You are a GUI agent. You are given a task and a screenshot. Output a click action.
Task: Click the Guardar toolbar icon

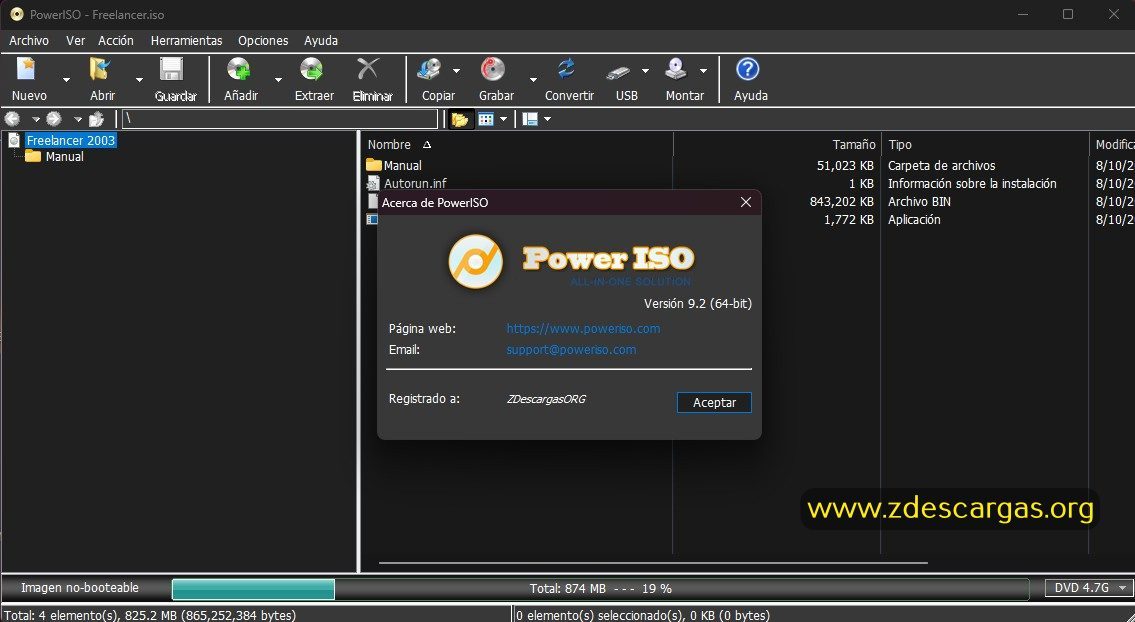[172, 70]
